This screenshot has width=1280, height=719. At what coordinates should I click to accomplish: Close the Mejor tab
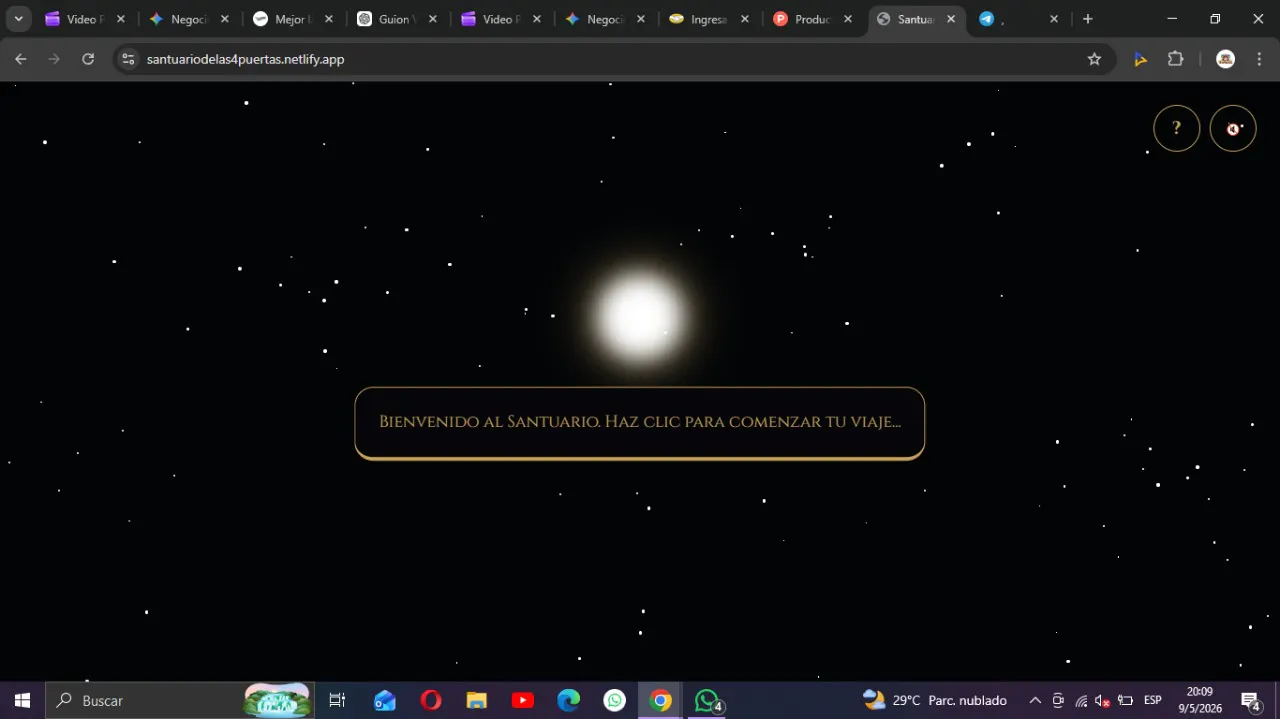point(328,19)
